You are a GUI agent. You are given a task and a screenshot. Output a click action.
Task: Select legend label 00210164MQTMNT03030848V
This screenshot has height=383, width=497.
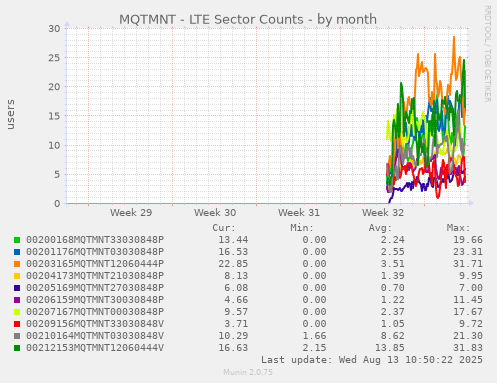(95, 336)
